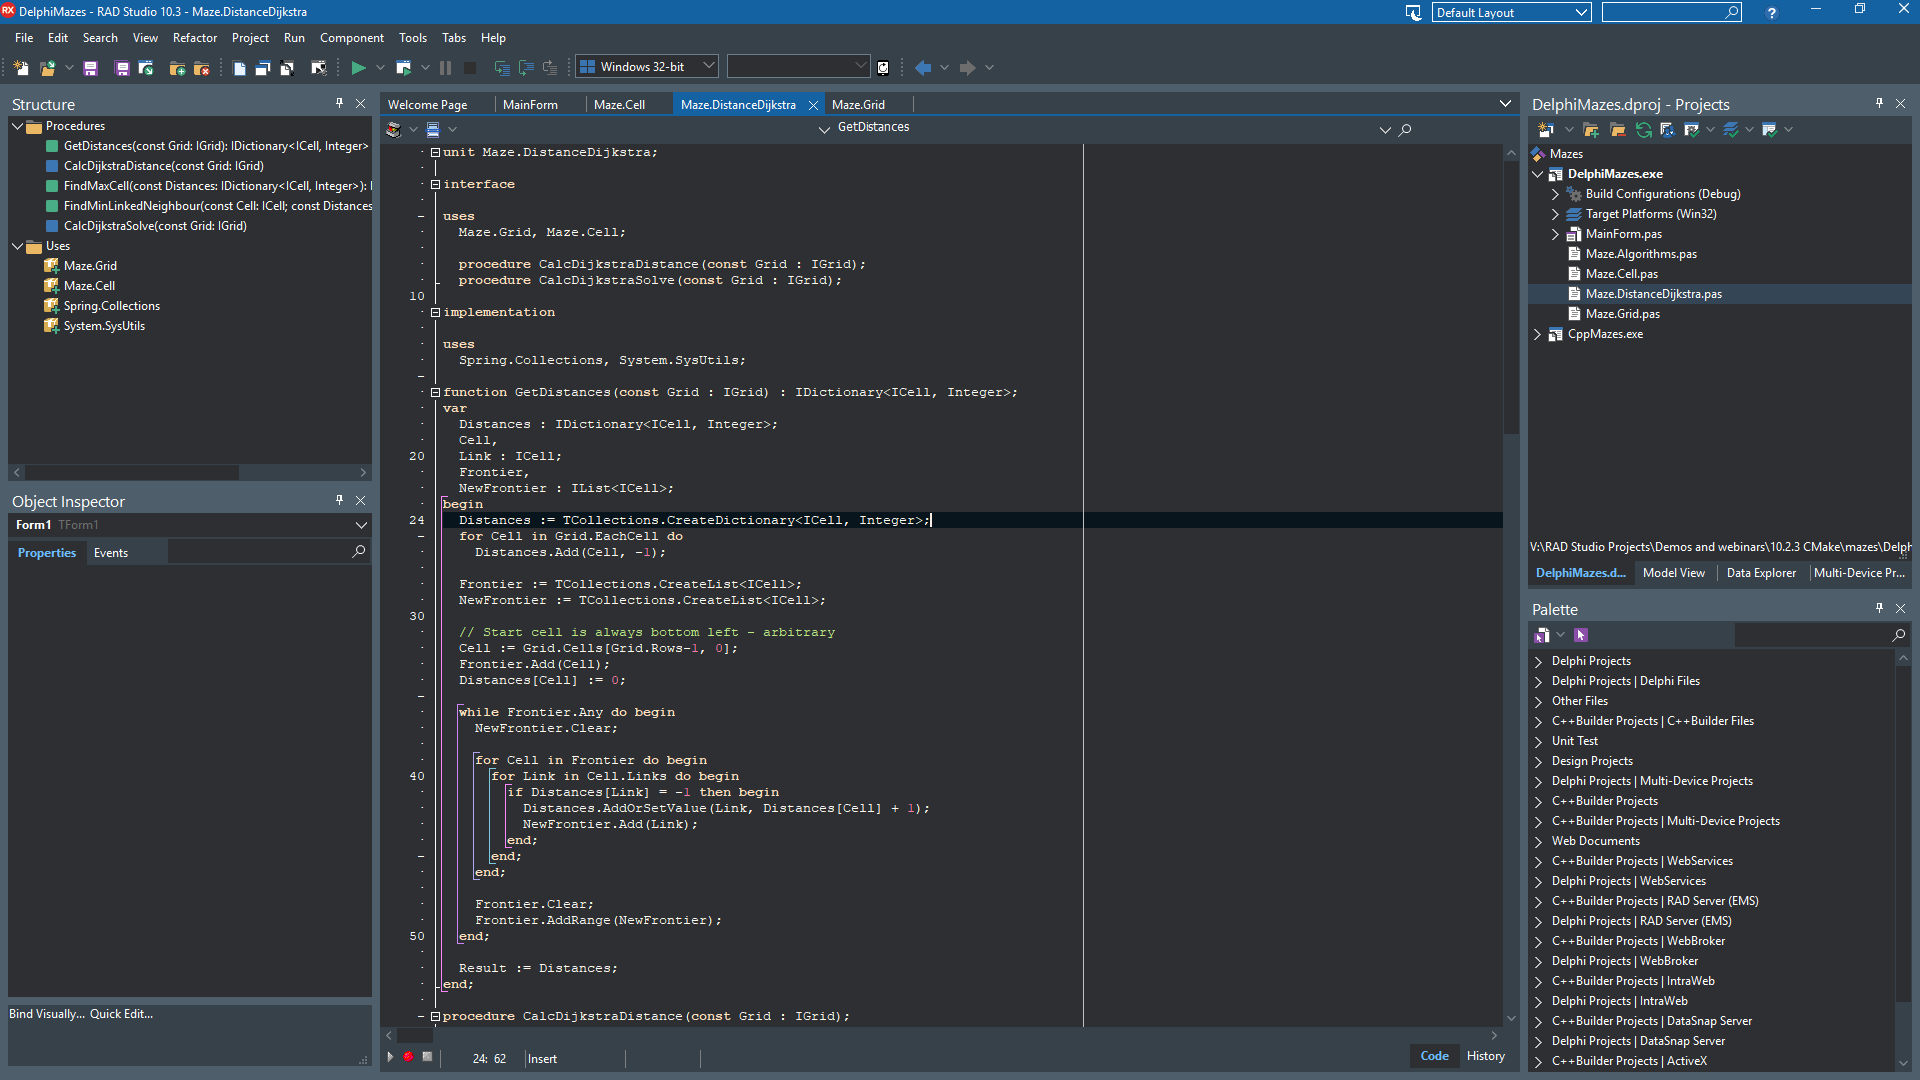The image size is (1920, 1080).
Task: Collapse the Procedures node in Structure
Action: [x=17, y=126]
